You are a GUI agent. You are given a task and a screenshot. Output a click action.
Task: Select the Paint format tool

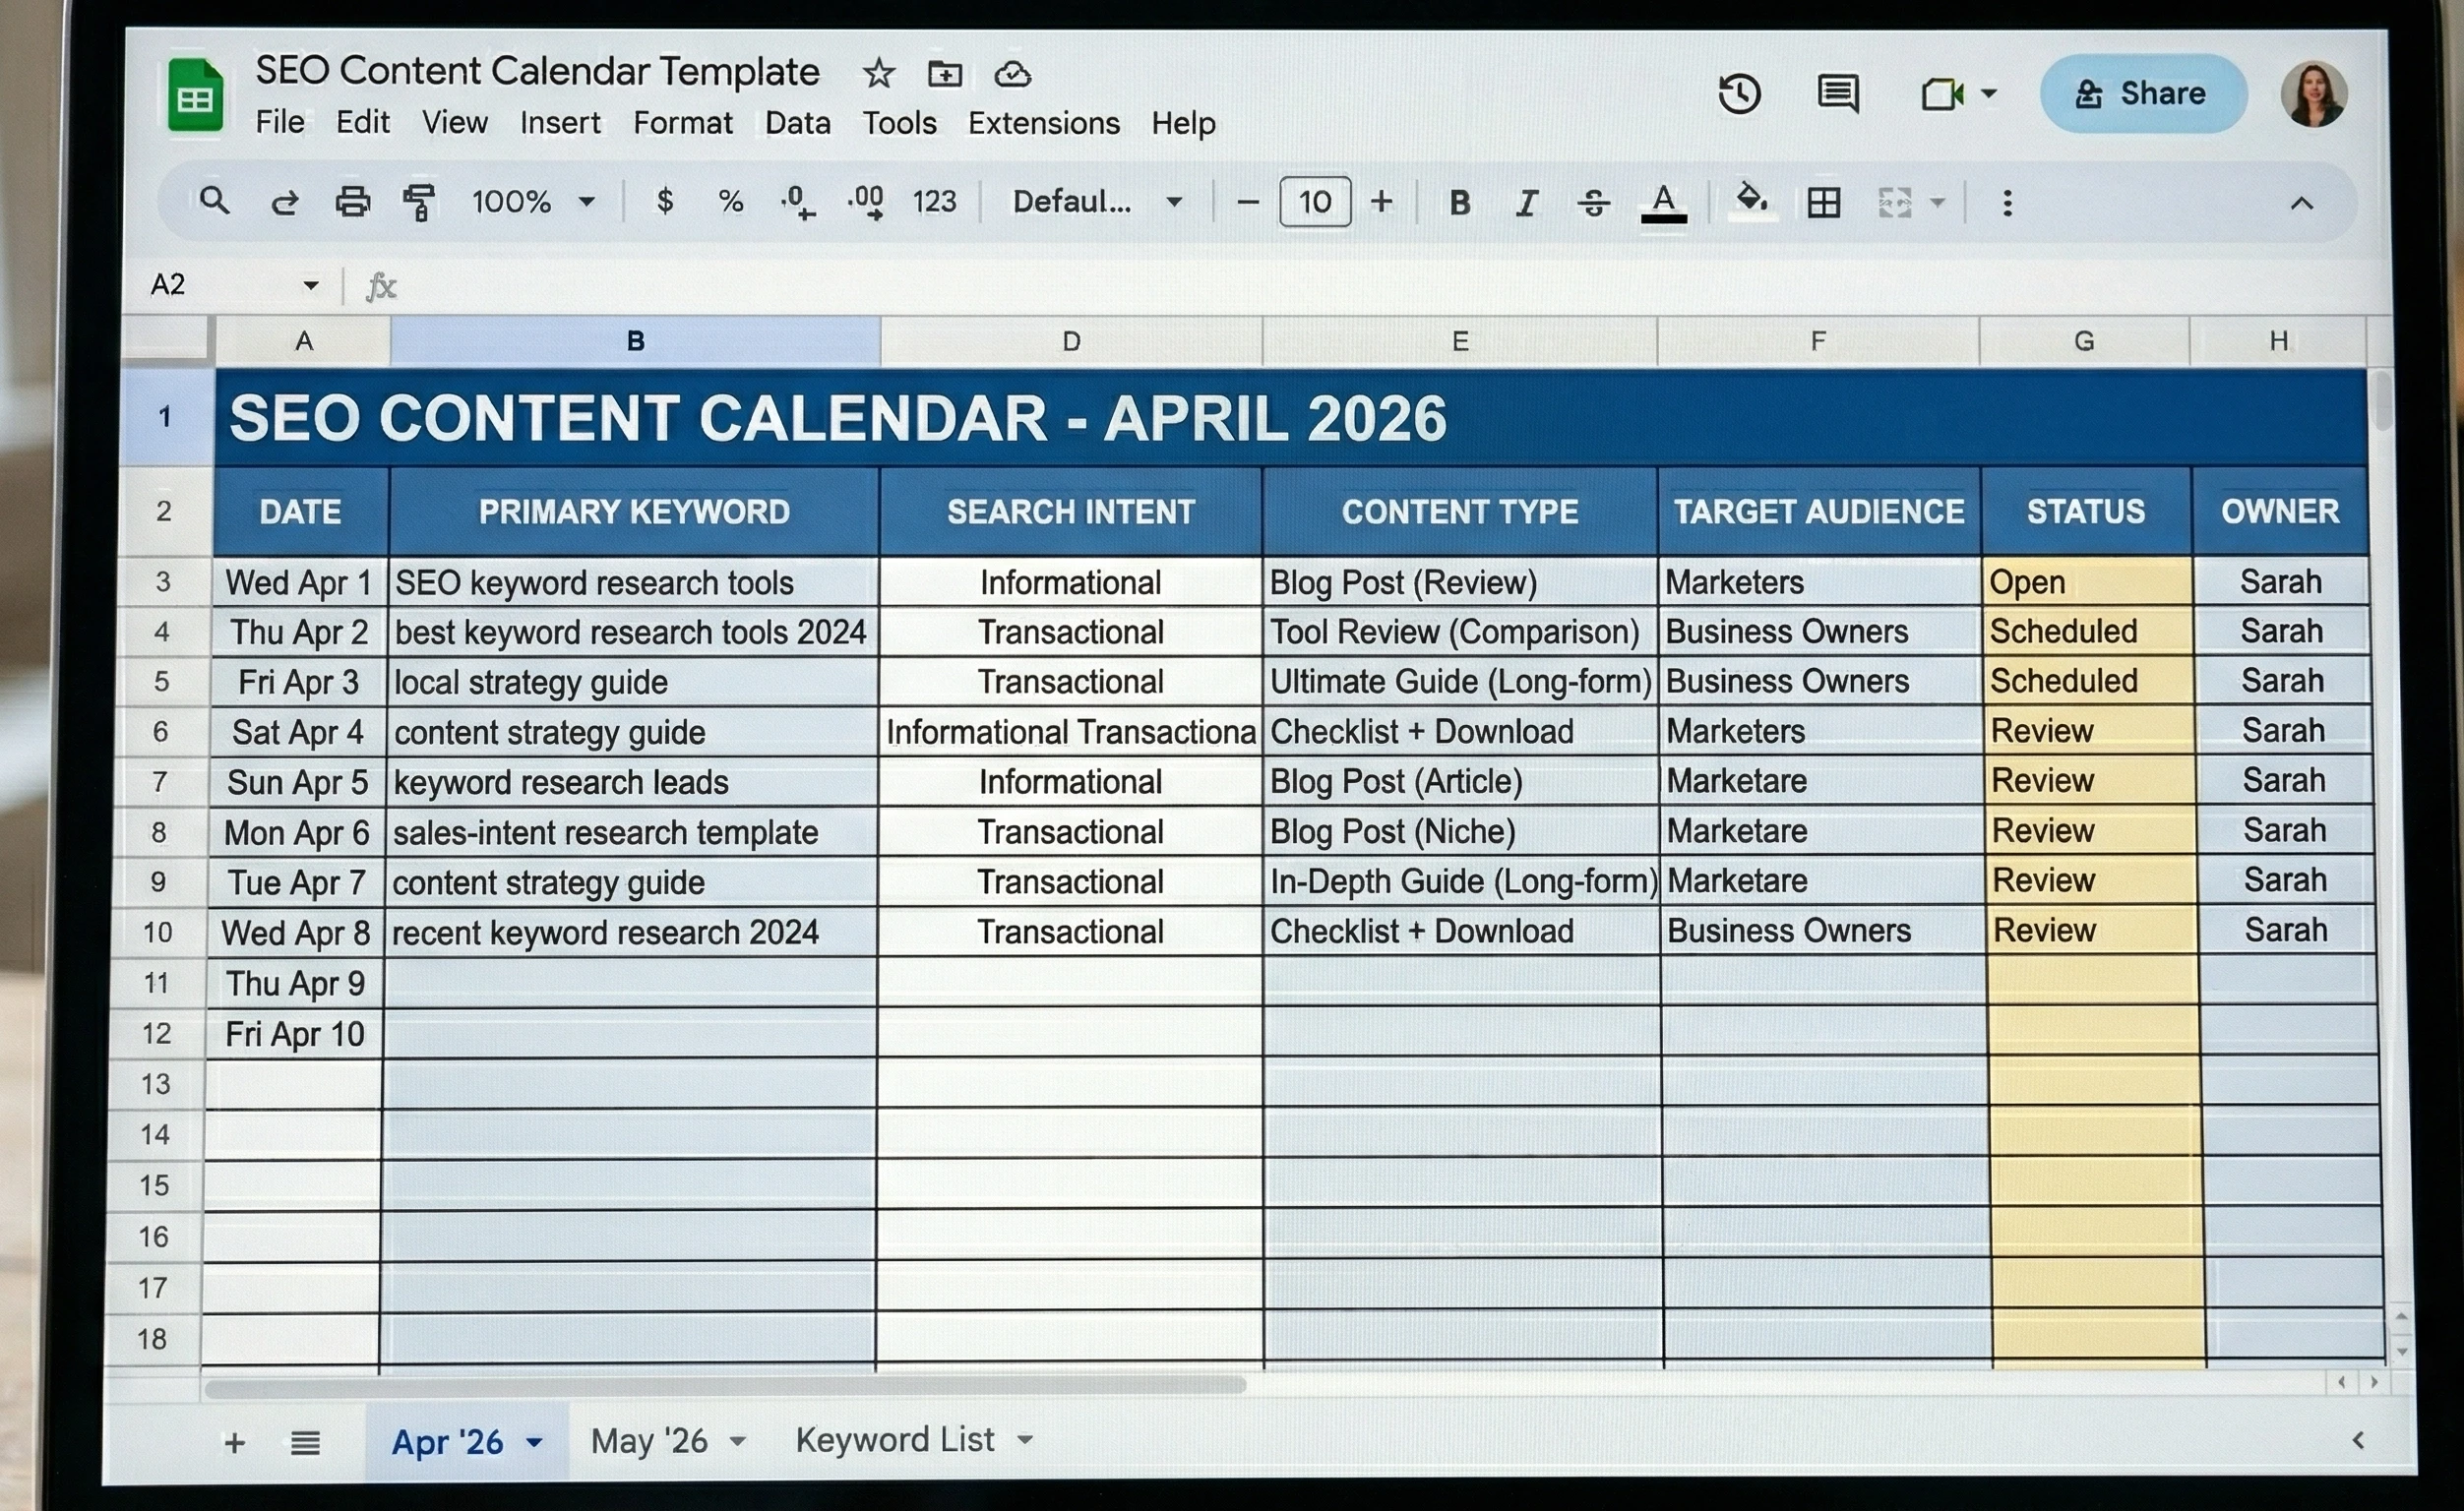(x=420, y=202)
